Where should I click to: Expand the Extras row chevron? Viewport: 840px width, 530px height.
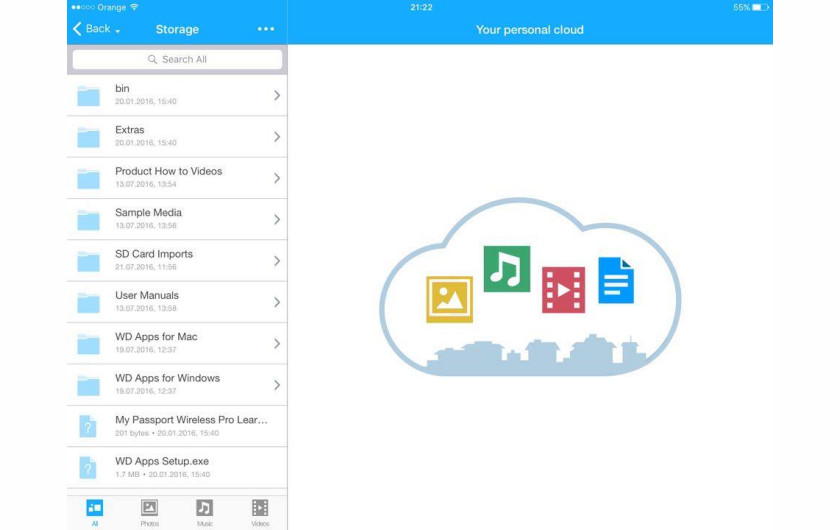pyautogui.click(x=277, y=137)
